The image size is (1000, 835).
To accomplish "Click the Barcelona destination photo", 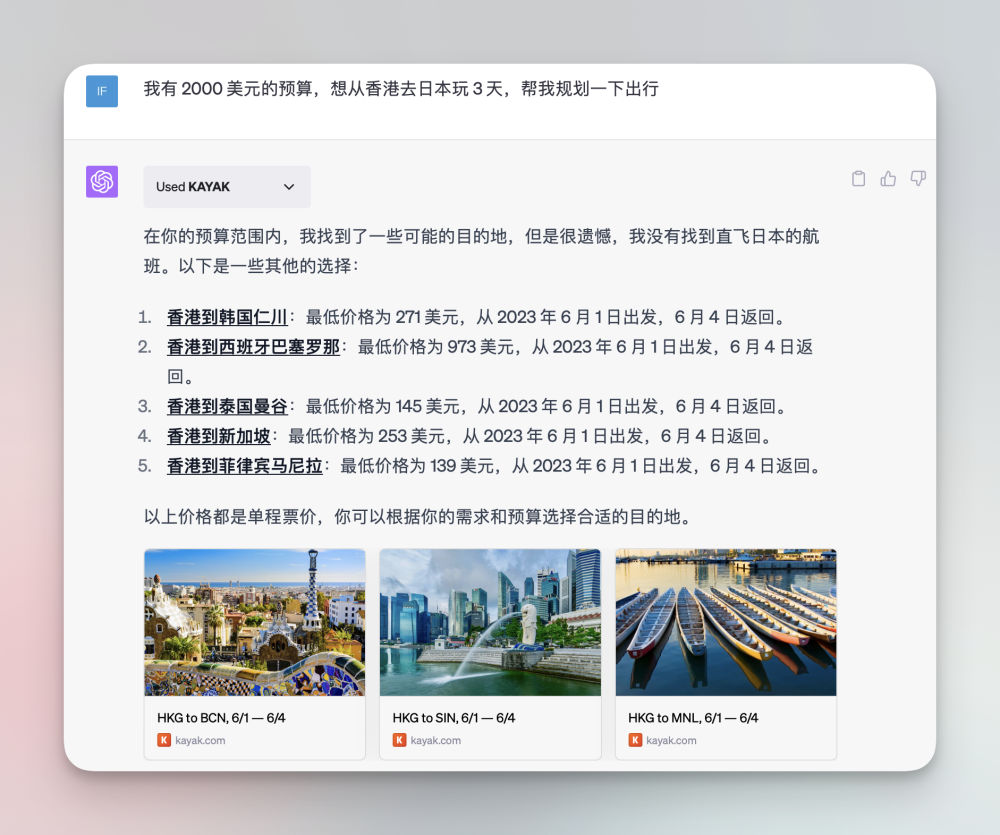I will click(x=254, y=621).
